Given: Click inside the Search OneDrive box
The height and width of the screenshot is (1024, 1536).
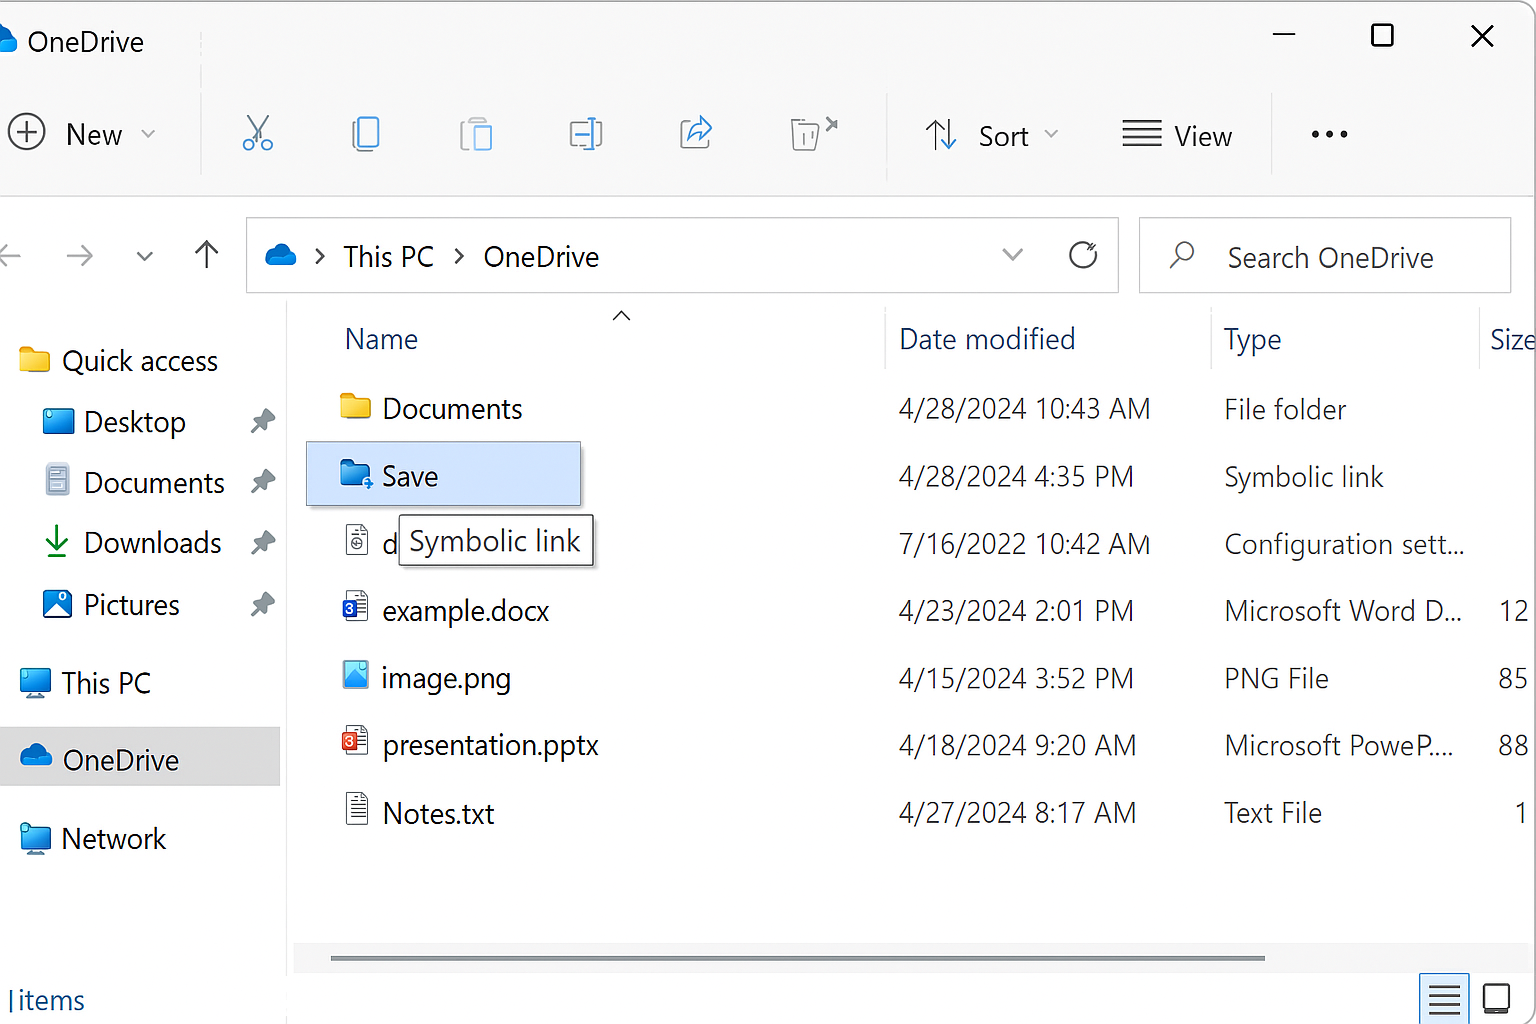Looking at the screenshot, I should tap(1330, 256).
